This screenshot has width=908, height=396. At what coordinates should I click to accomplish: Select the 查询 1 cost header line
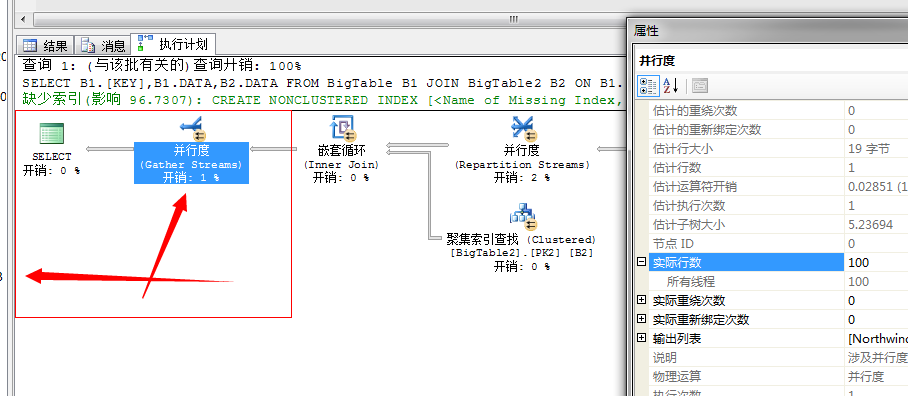[162, 66]
